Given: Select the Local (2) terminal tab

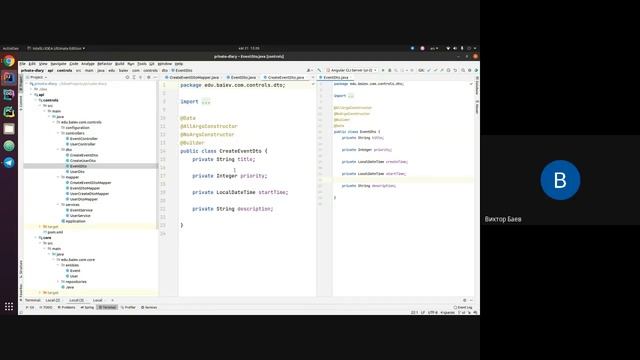Looking at the screenshot, I should 53,300.
